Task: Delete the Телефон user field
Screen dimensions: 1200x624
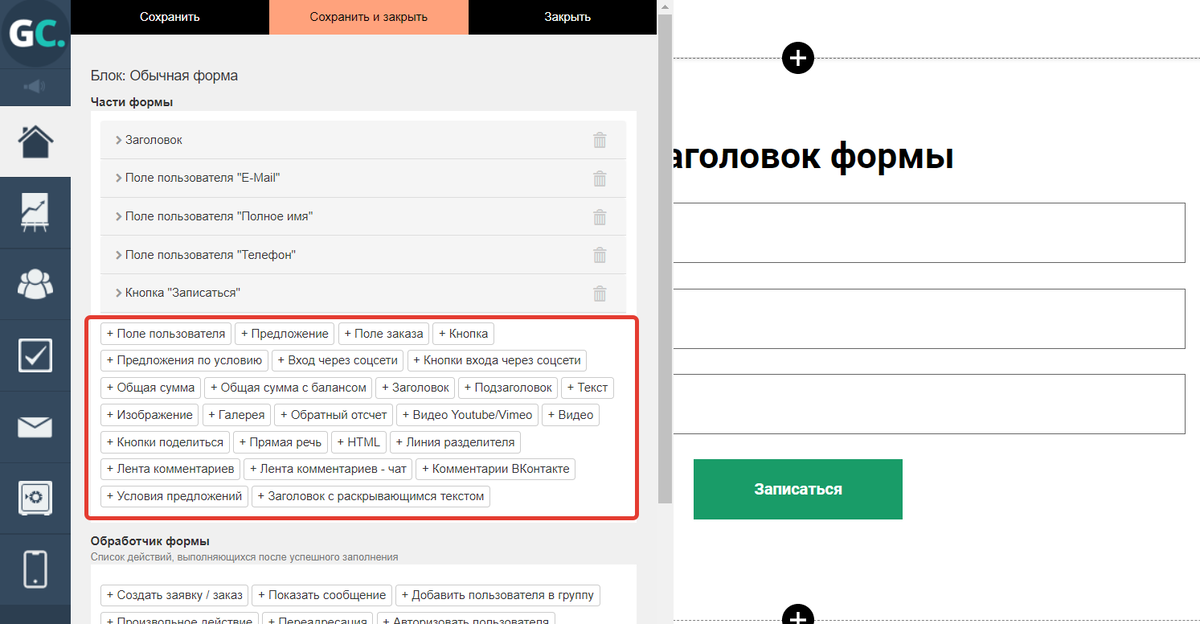Action: coord(600,255)
